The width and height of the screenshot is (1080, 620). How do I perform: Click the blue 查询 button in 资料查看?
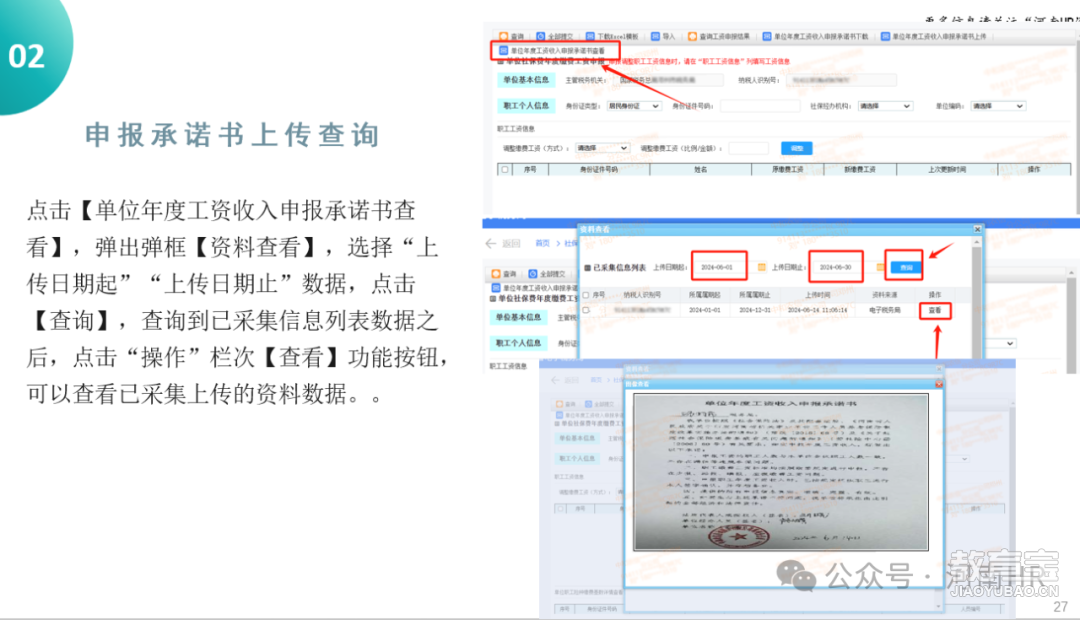[906, 267]
